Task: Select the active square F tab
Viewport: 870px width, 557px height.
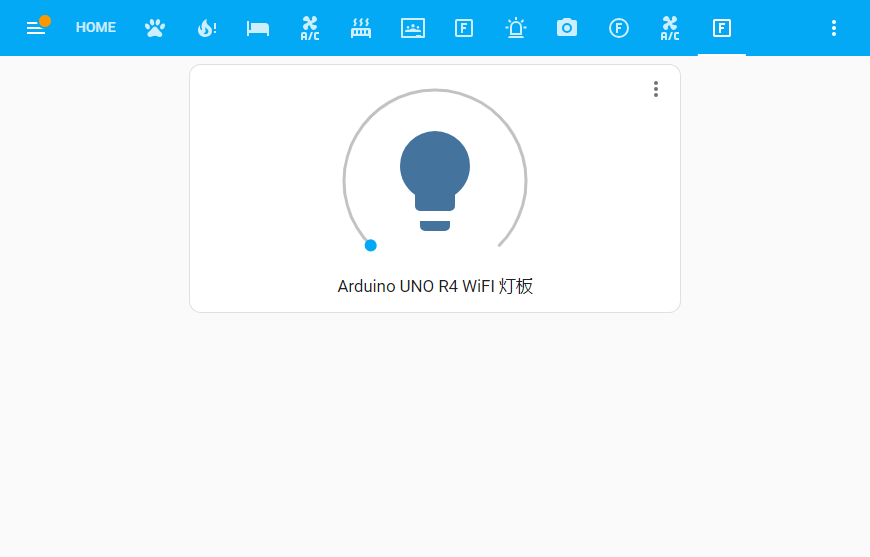Action: click(721, 28)
